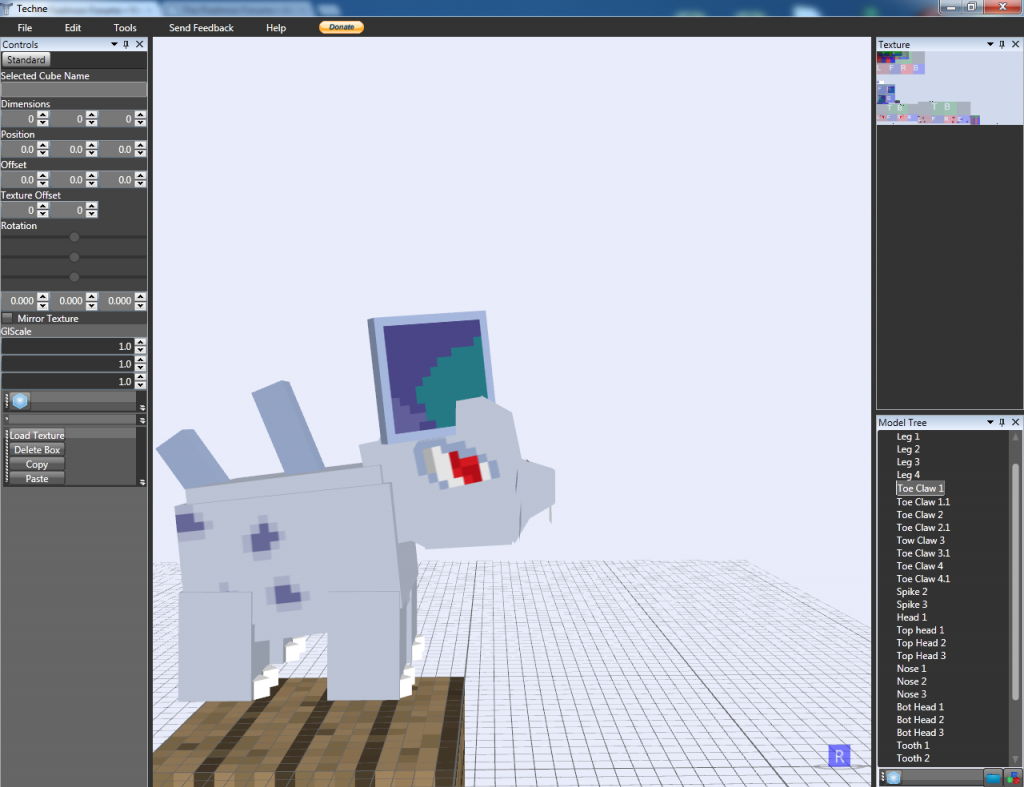Select Spike 2 in the Model Tree
This screenshot has height=787, width=1024.
pos(911,592)
